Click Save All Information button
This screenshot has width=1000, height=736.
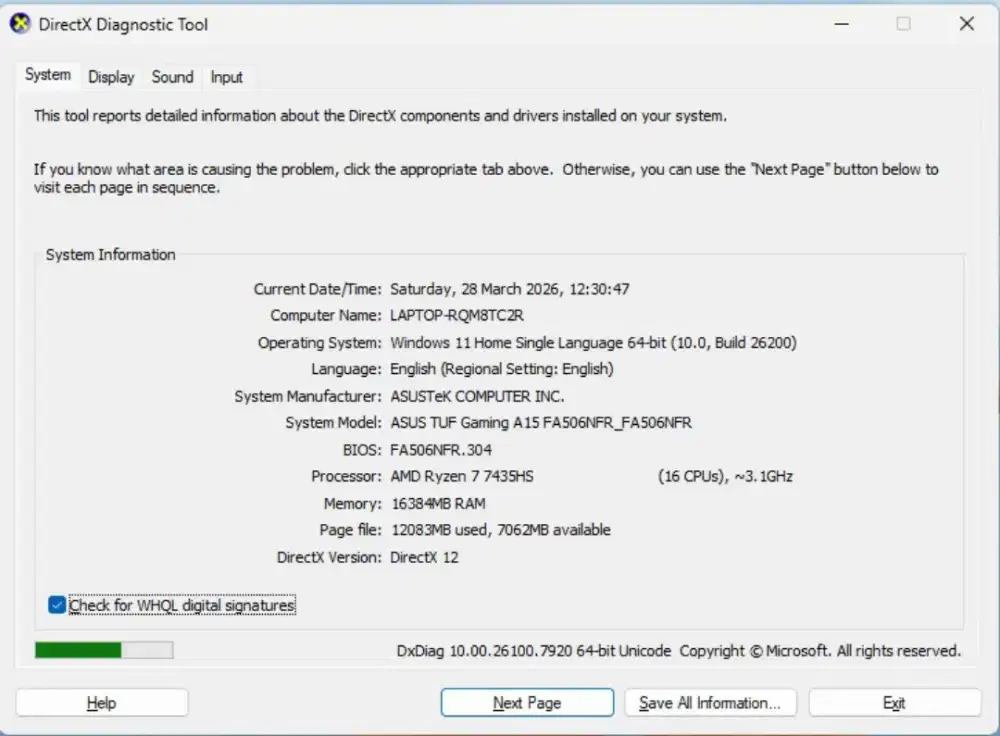710,702
